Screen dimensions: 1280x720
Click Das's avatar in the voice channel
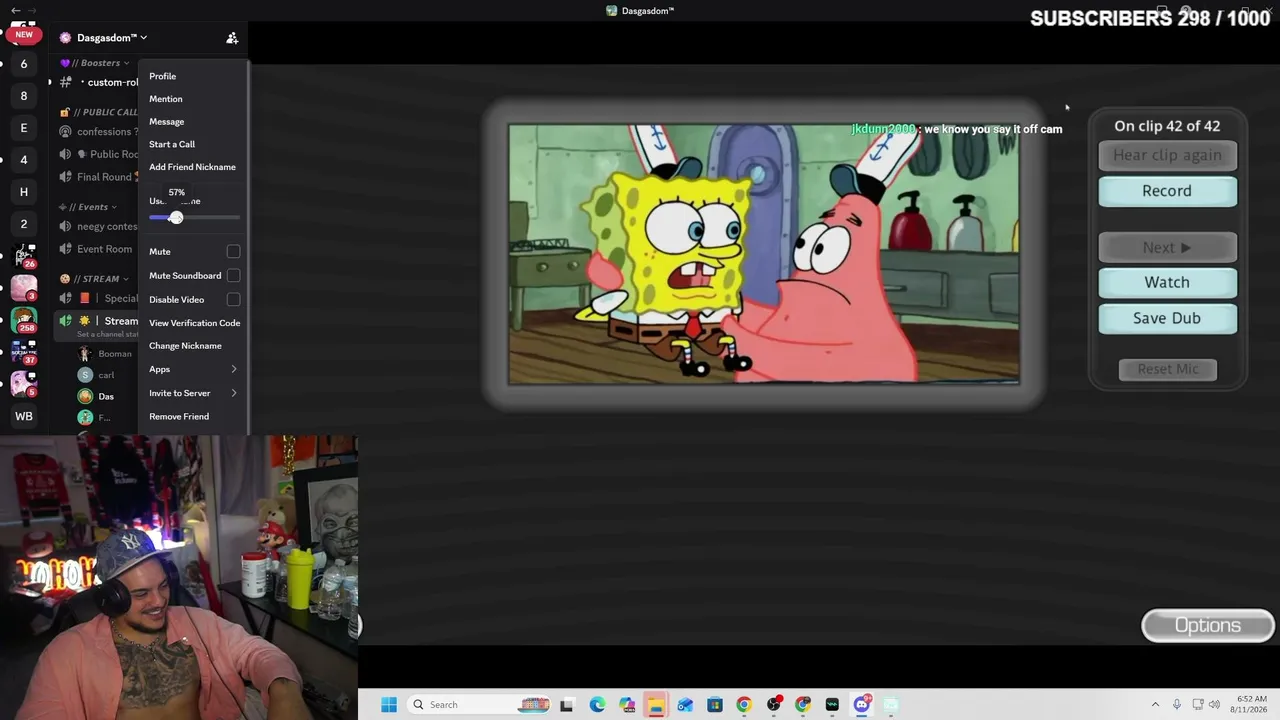[x=85, y=396]
